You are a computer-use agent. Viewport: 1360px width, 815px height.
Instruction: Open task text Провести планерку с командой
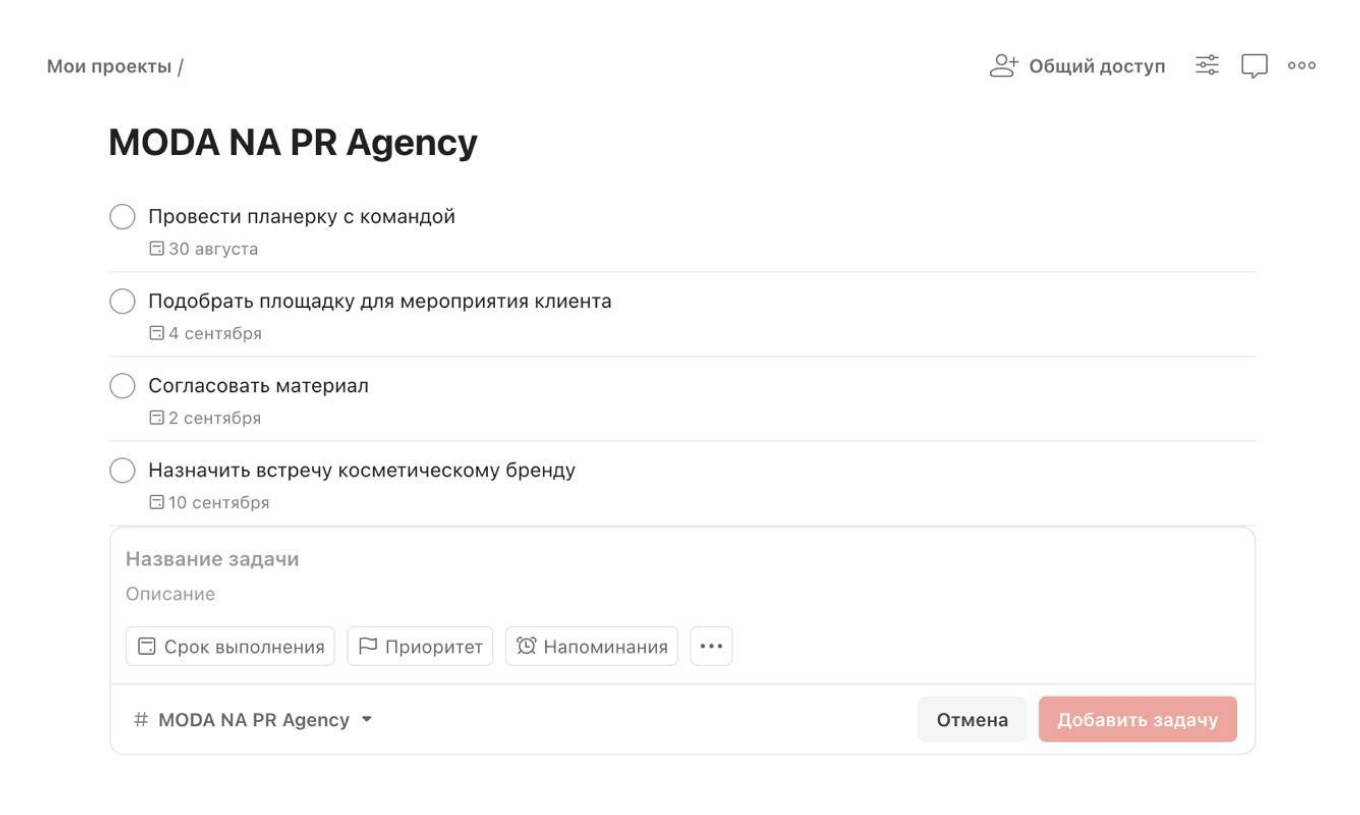(x=302, y=216)
